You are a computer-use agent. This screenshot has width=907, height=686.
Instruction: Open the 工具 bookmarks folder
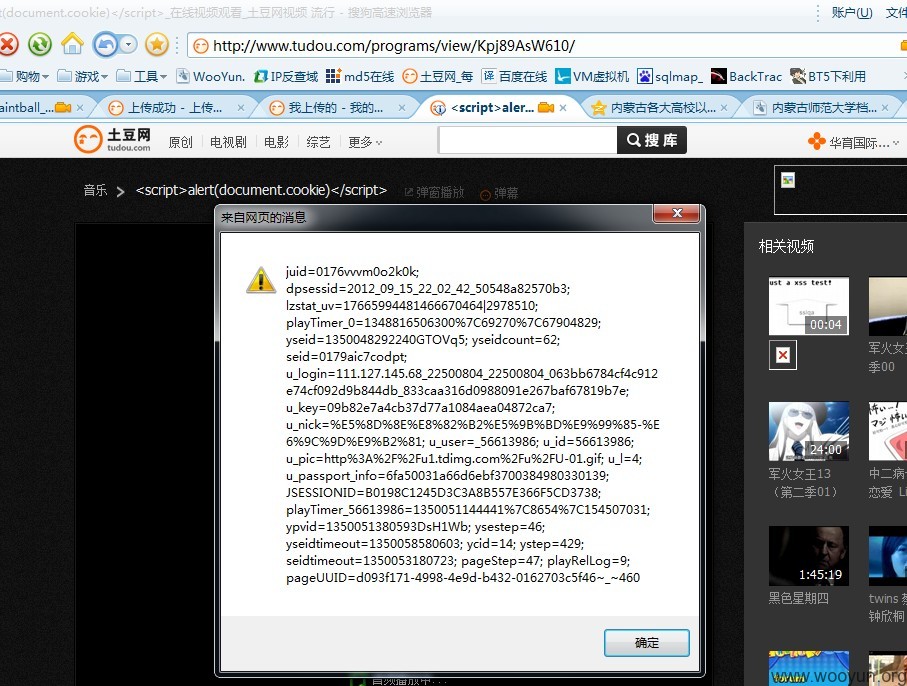[142, 76]
